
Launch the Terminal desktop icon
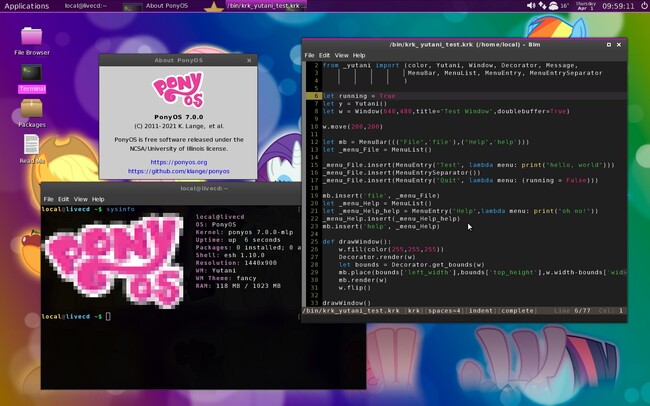click(x=31, y=75)
